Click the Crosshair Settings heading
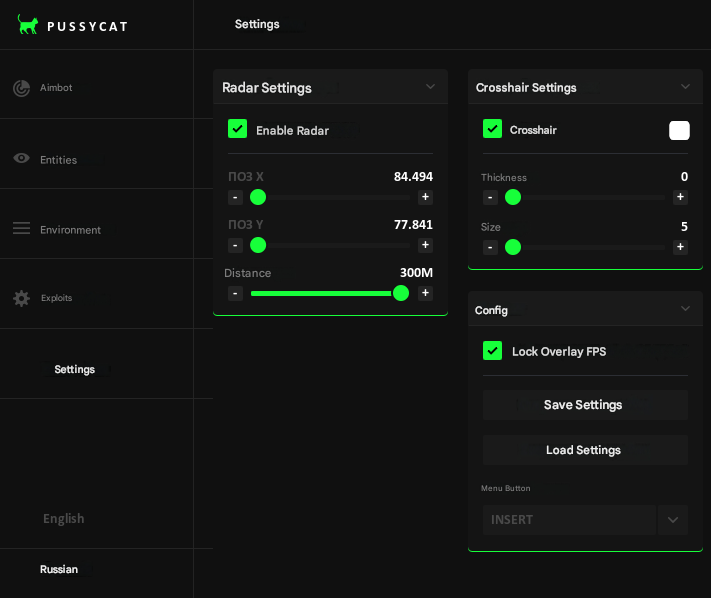The image size is (711, 598). pyautogui.click(x=526, y=88)
